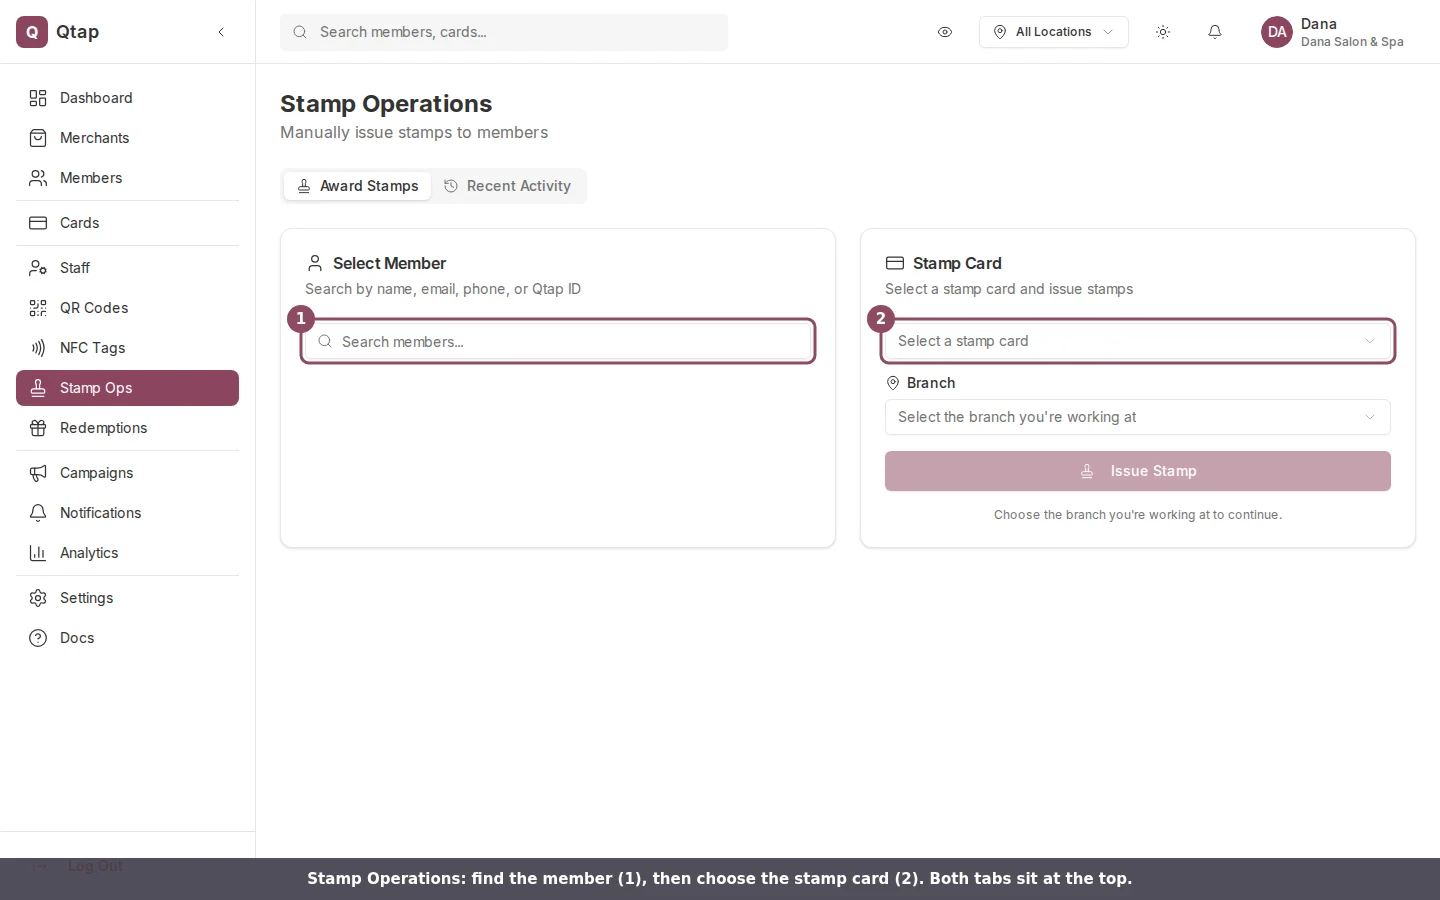Viewport: 1440px width, 900px height.
Task: Open Dashboard from the sidebar
Action: [127, 98]
